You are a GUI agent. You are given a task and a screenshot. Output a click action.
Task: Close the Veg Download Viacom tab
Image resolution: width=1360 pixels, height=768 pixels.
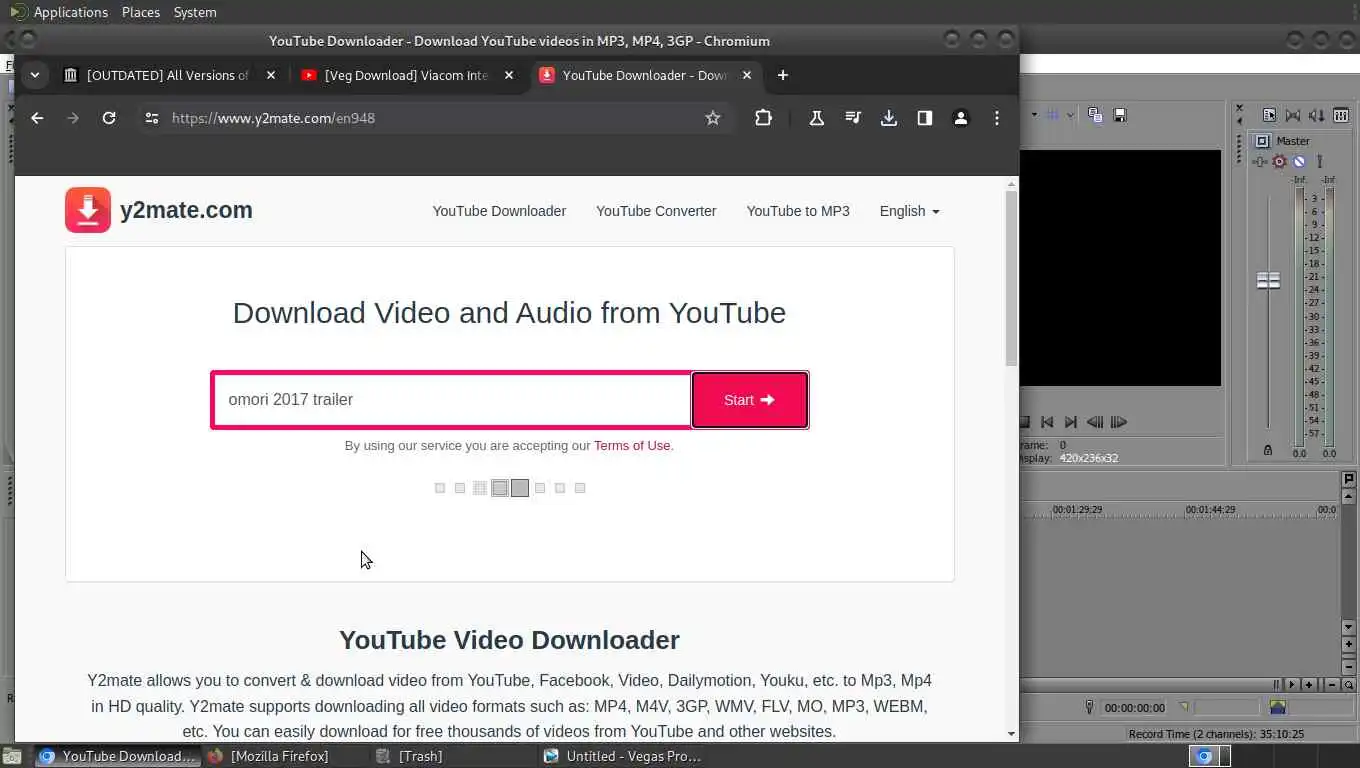(509, 75)
